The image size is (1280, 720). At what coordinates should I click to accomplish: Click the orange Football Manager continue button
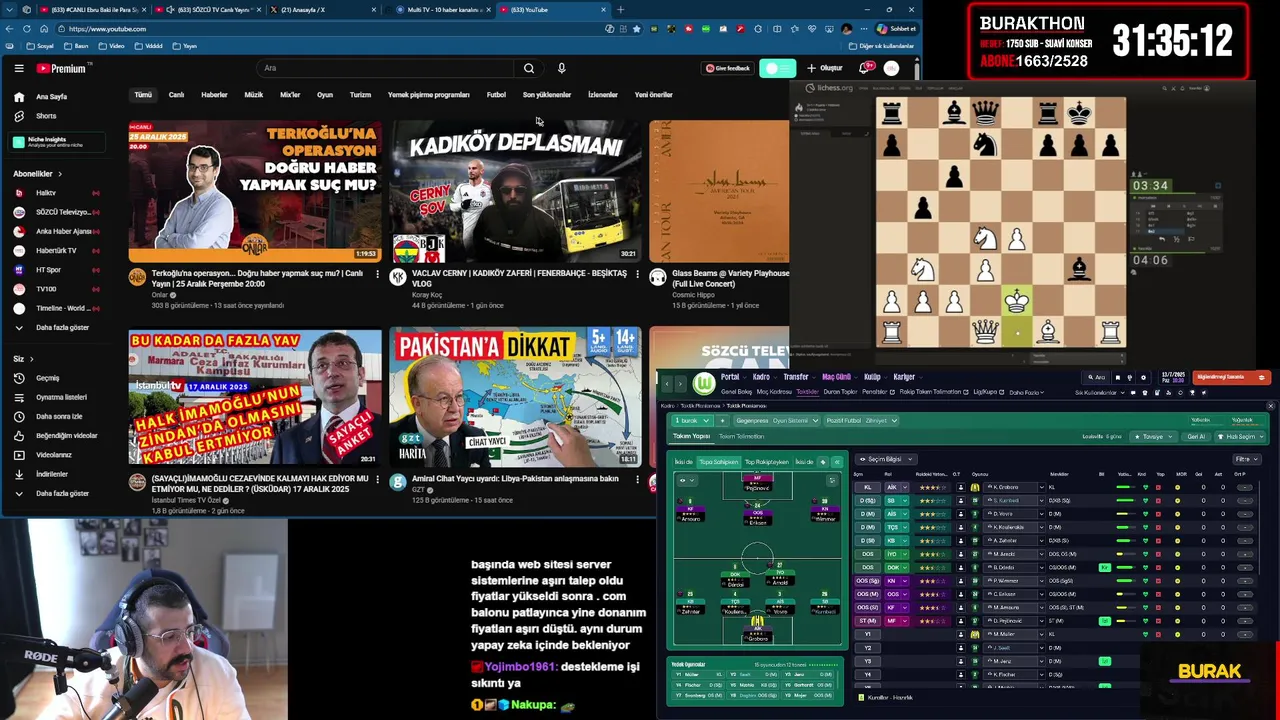pos(1232,377)
